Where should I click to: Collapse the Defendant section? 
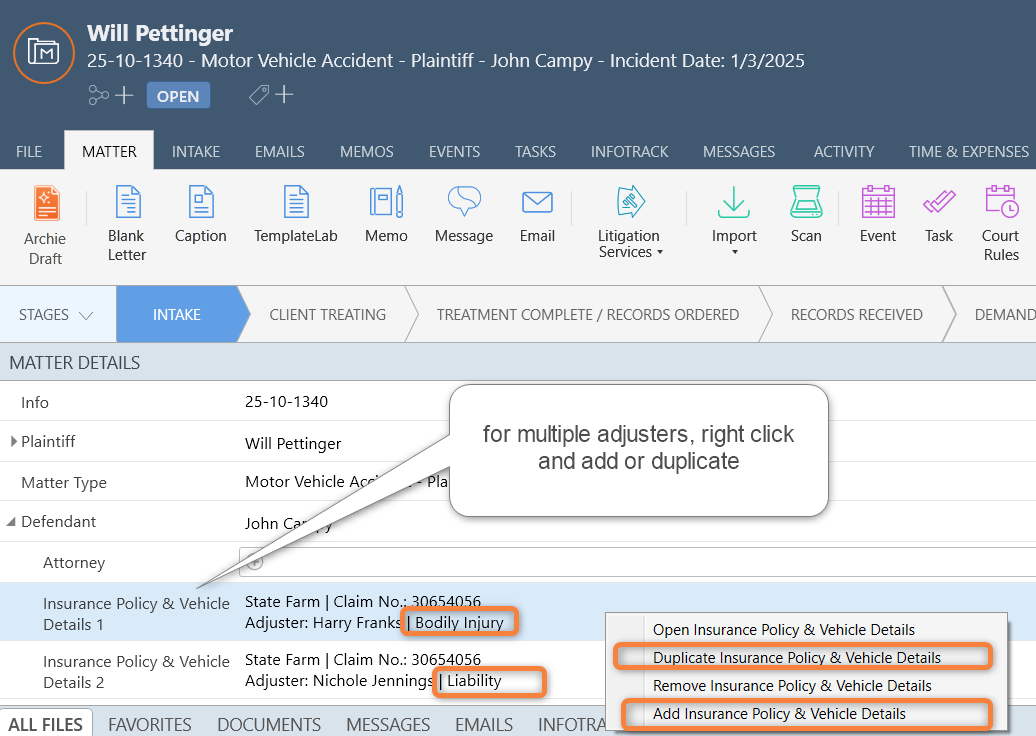click(x=13, y=522)
